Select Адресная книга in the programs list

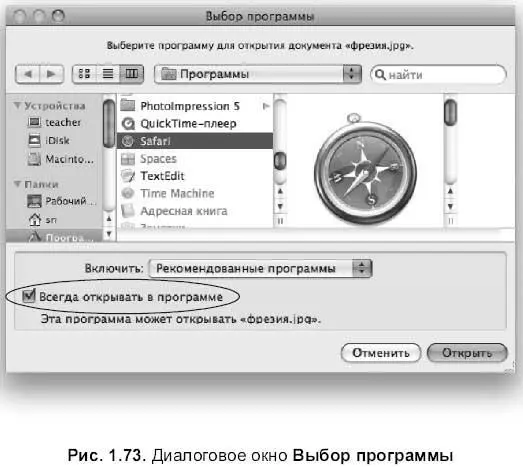click(194, 211)
